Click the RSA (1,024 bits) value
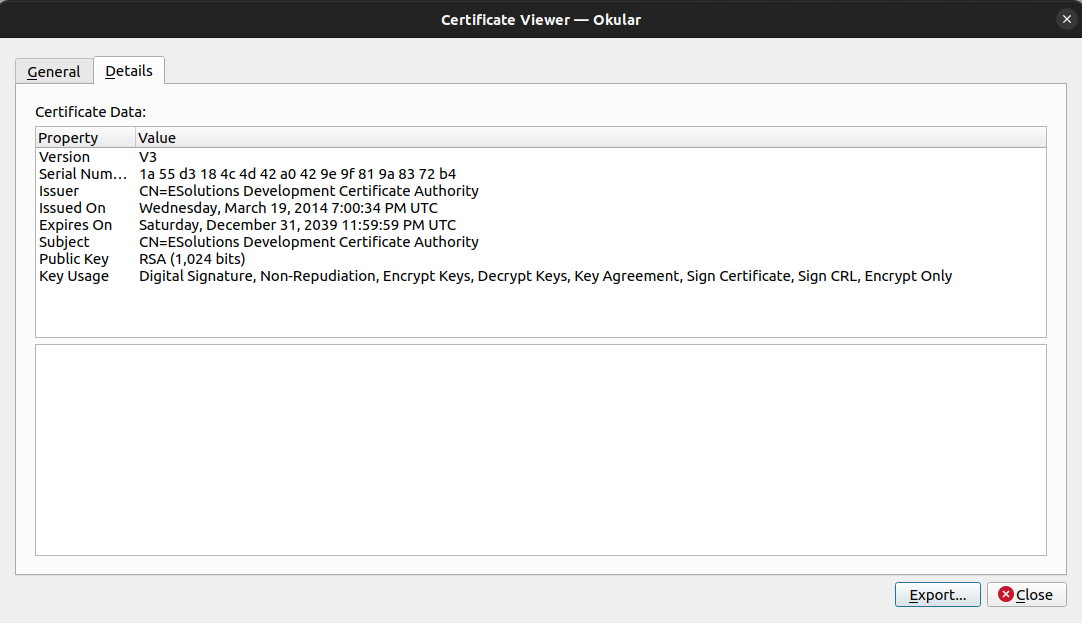The width and height of the screenshot is (1082, 623). [x=192, y=259]
